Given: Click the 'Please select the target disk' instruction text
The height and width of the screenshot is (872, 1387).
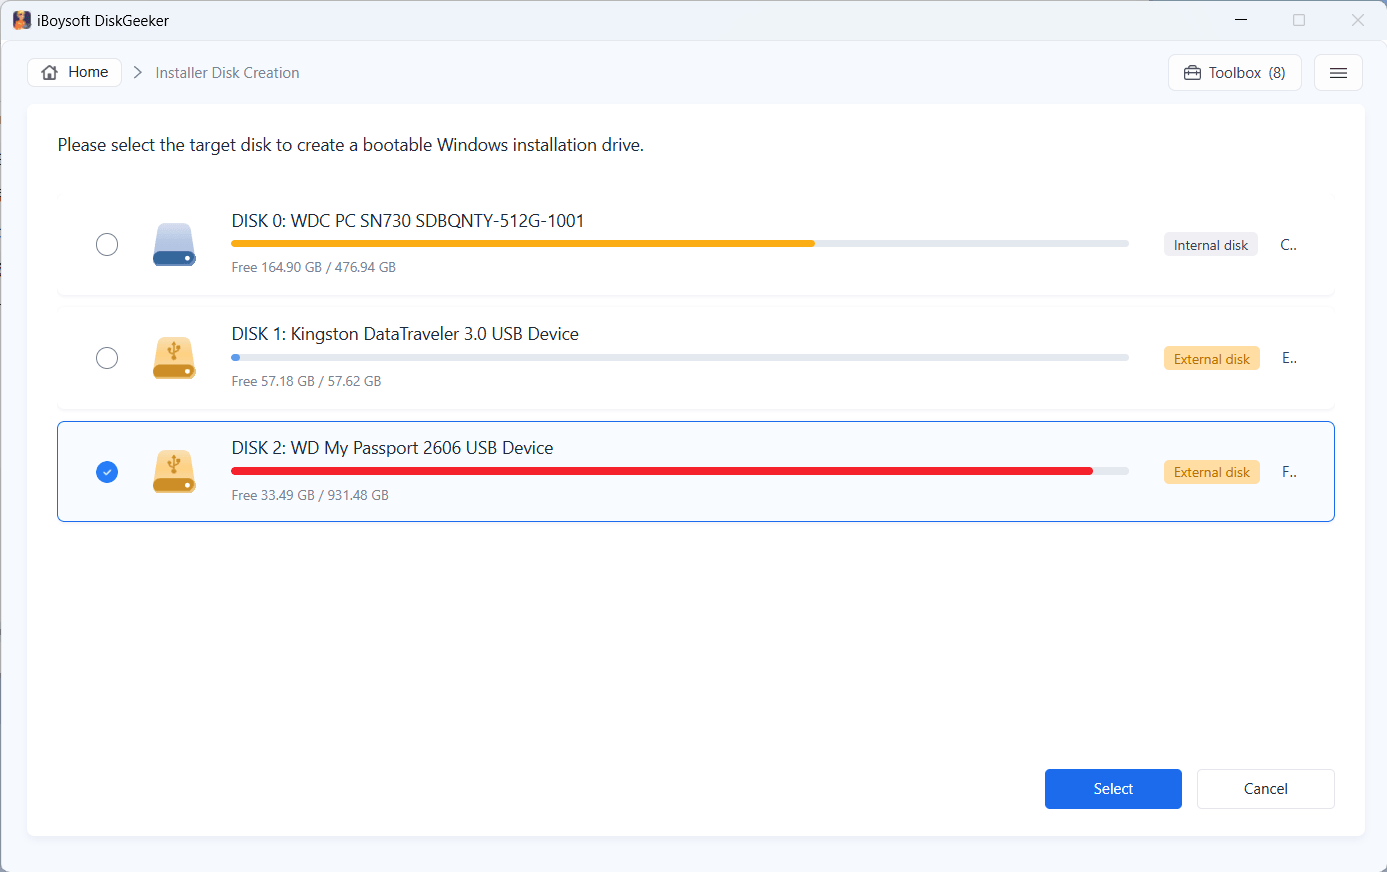Looking at the screenshot, I should click(351, 145).
